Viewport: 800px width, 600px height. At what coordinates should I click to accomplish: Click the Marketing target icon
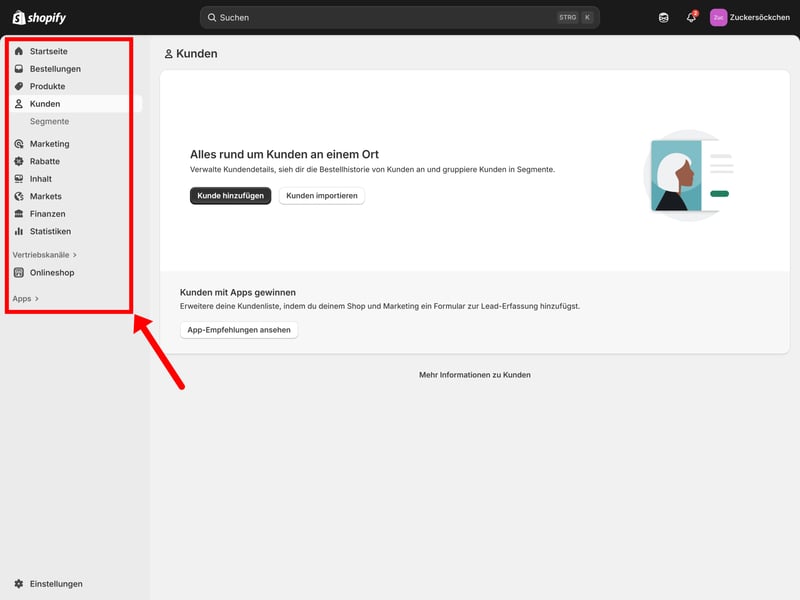click(x=19, y=144)
